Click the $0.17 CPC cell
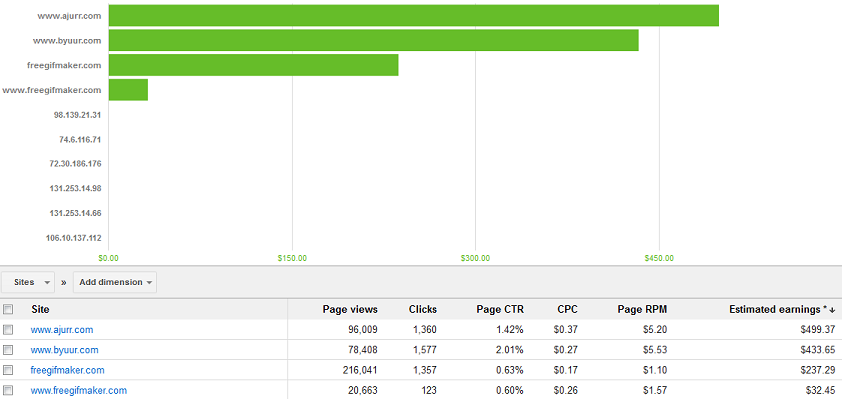This screenshot has width=842, height=399. pos(566,371)
